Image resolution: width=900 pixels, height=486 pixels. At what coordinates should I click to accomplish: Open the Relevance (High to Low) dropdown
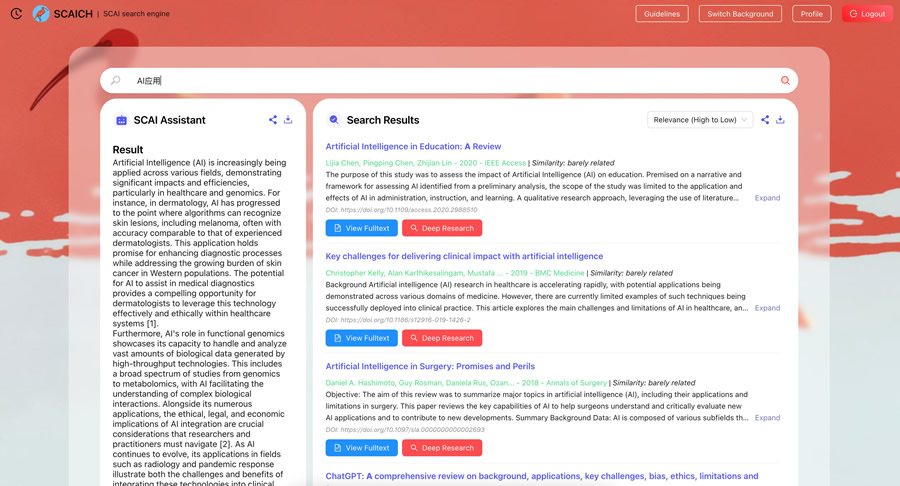coord(700,120)
